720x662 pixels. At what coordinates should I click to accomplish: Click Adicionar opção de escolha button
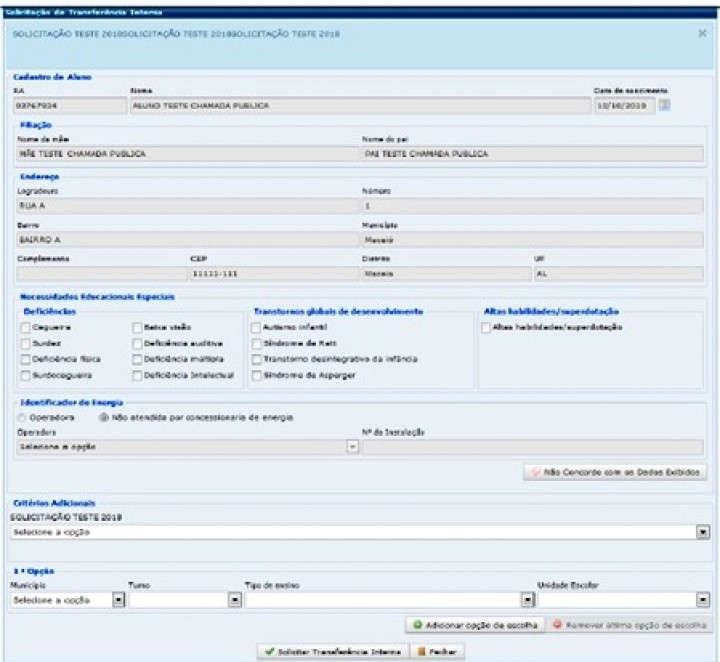coord(474,625)
